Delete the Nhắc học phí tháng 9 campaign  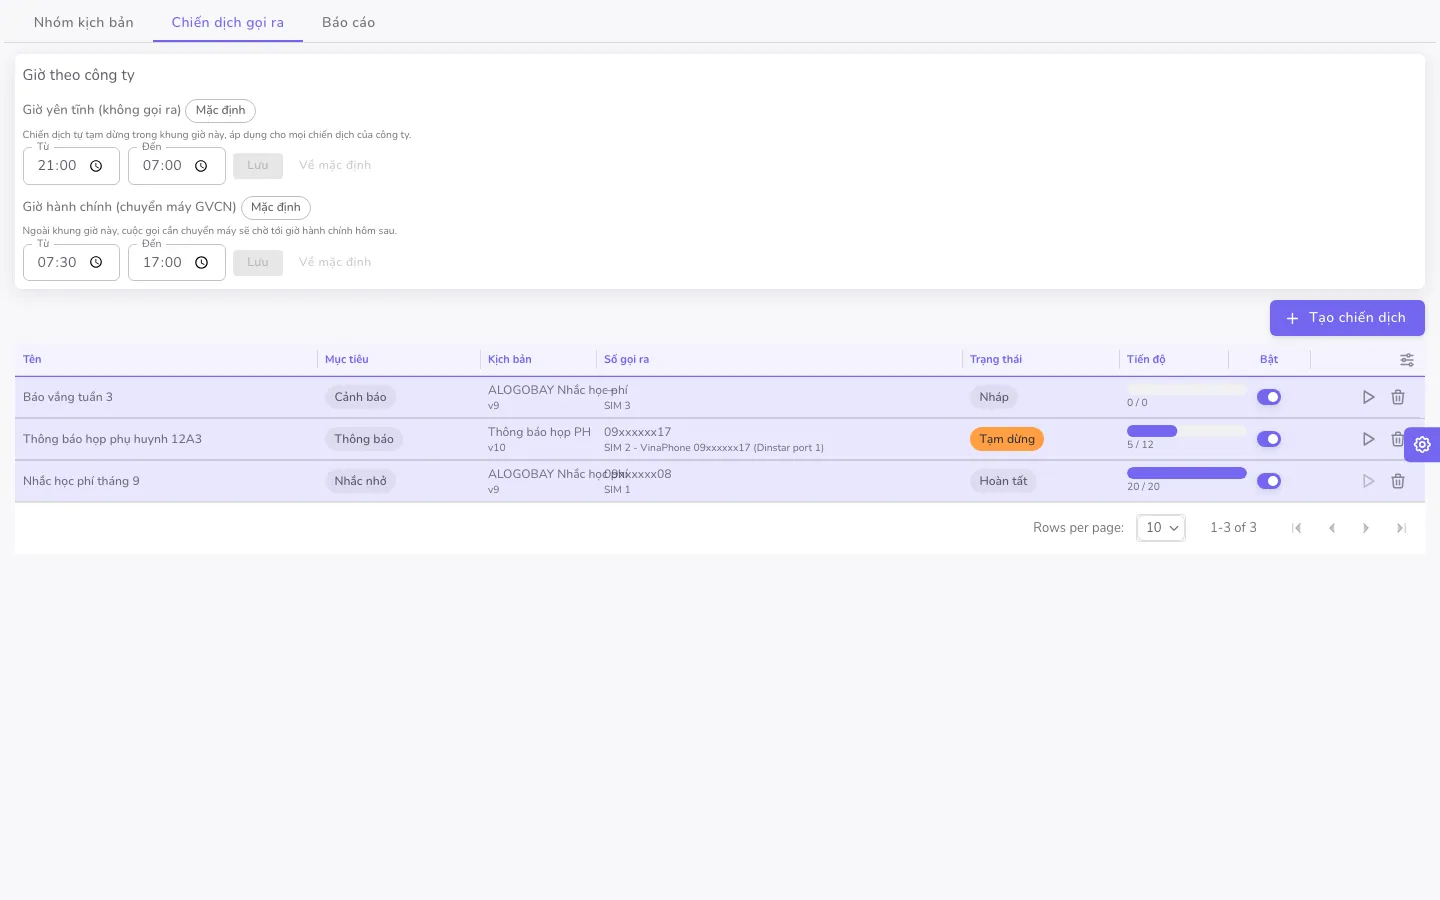coord(1398,481)
